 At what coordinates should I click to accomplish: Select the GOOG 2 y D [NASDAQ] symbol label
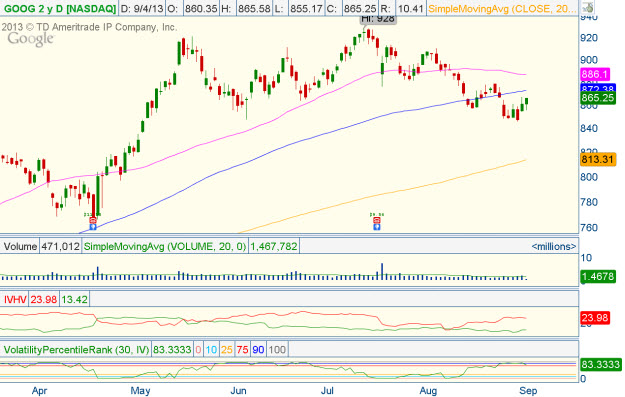(59, 8)
